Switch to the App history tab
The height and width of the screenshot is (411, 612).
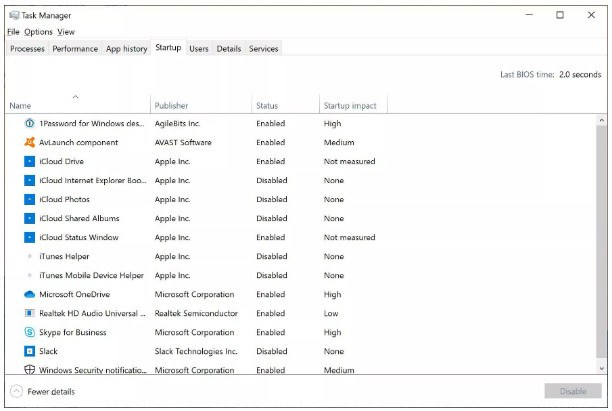point(126,49)
